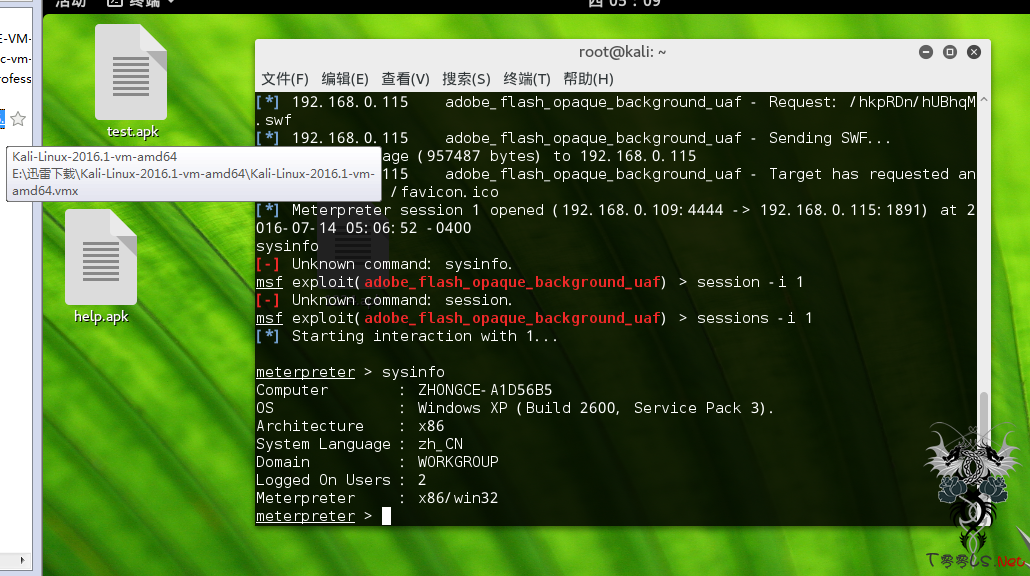Image resolution: width=1030 pixels, height=576 pixels.
Task: Click the OS value "Windows XP (Build 2600, Service Pack 3)."
Action: [596, 408]
